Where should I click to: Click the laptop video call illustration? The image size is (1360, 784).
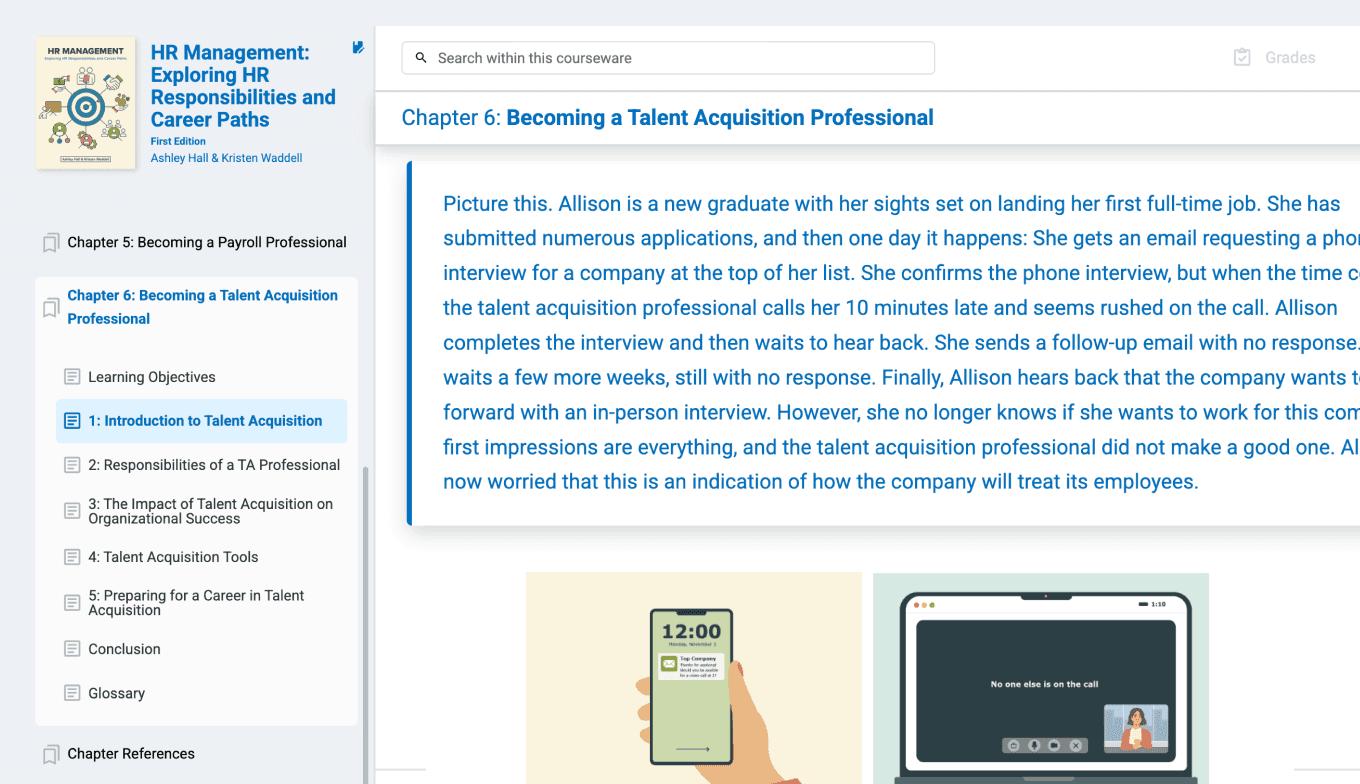click(1041, 678)
